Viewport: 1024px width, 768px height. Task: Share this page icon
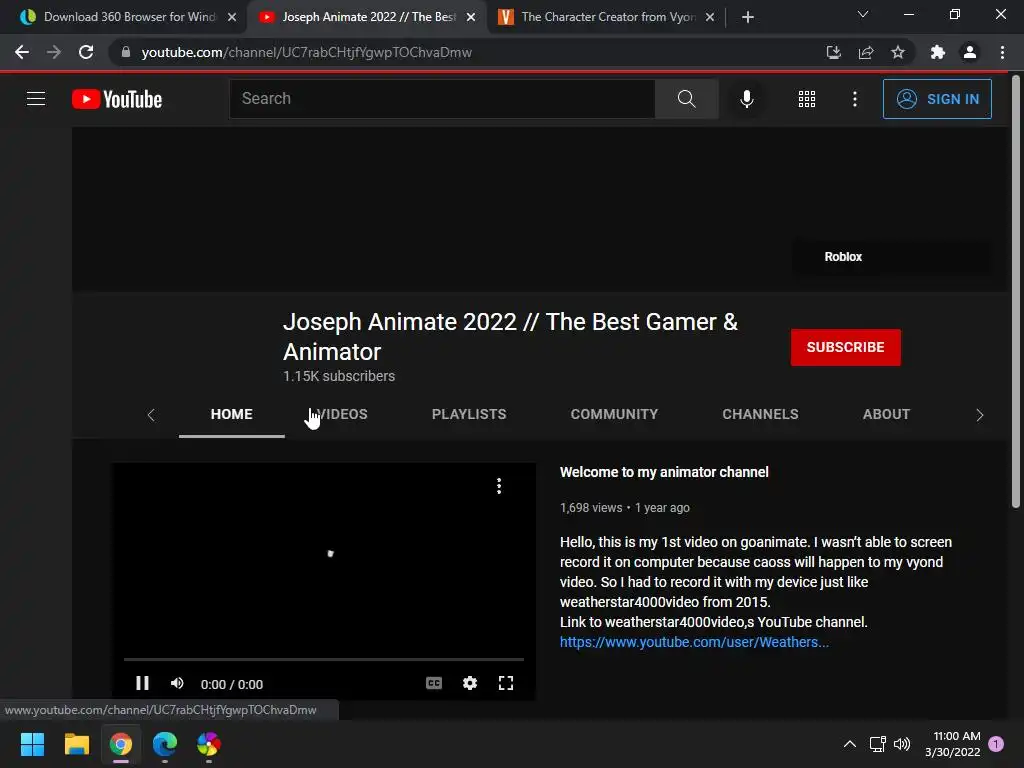click(866, 52)
